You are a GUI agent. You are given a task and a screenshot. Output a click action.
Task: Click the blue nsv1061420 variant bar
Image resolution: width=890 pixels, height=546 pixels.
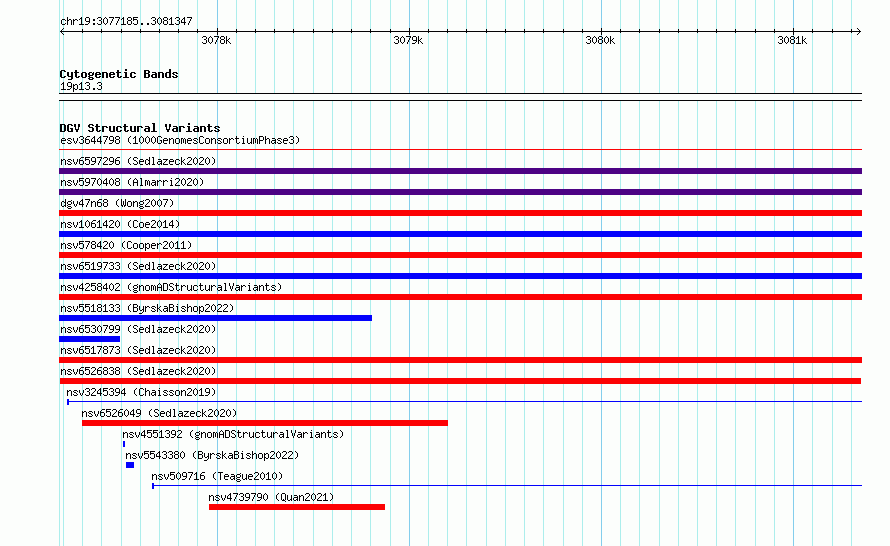coord(460,234)
